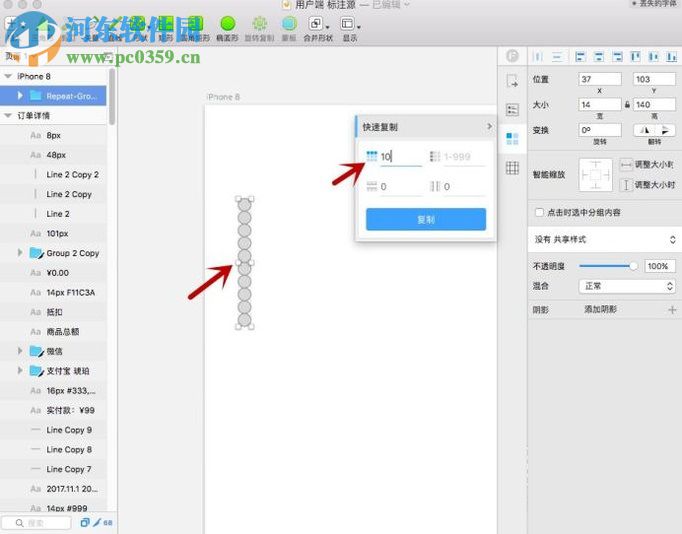This screenshot has height=534, width=682.
Task: Click the layer list scrollbar
Action: [112, 96]
